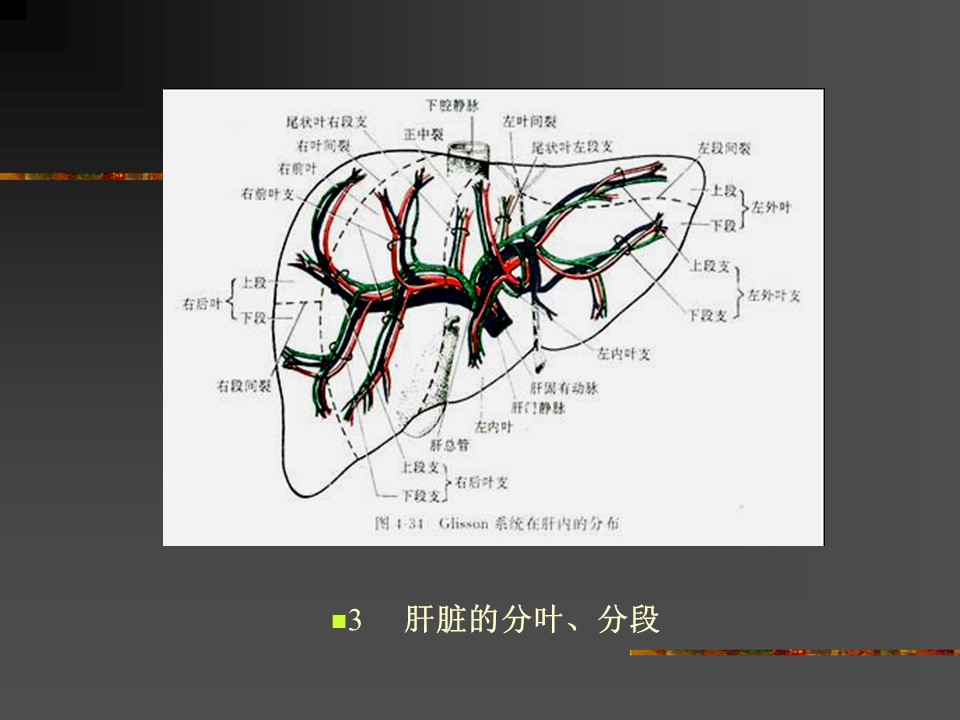Click the green bullet before number 3
The height and width of the screenshot is (720, 960).
338,621
